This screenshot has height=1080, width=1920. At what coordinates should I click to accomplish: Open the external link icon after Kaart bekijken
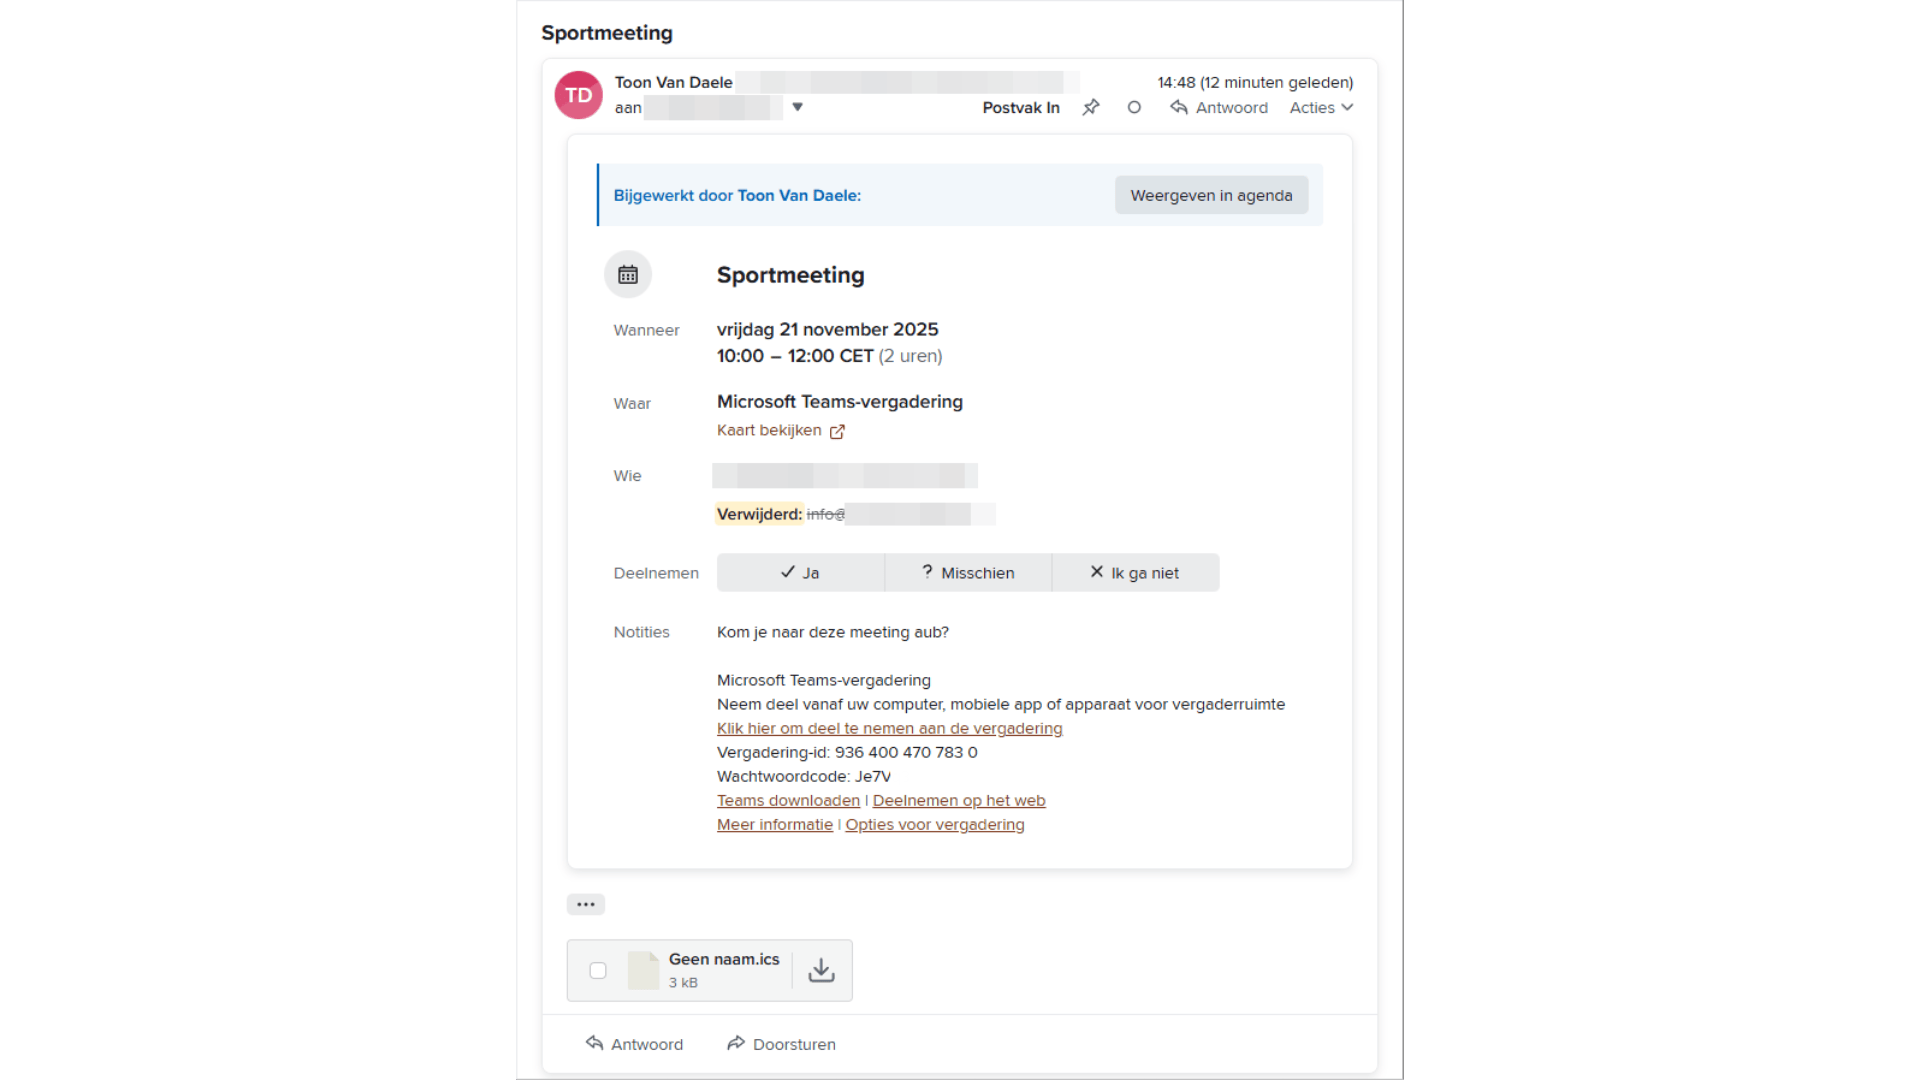tap(837, 432)
